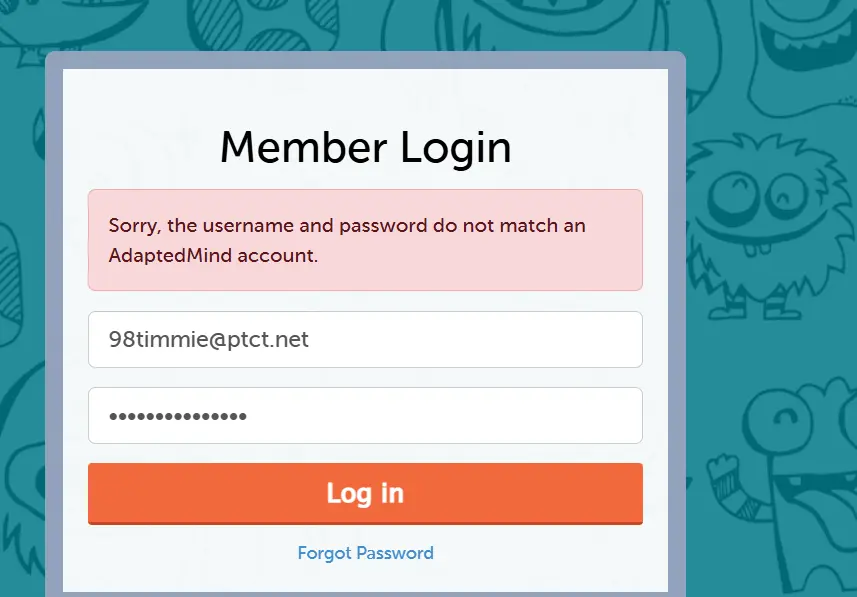Click the fuzzy monster's large left eye
Viewport: 857px width, 597px height.
point(734,196)
